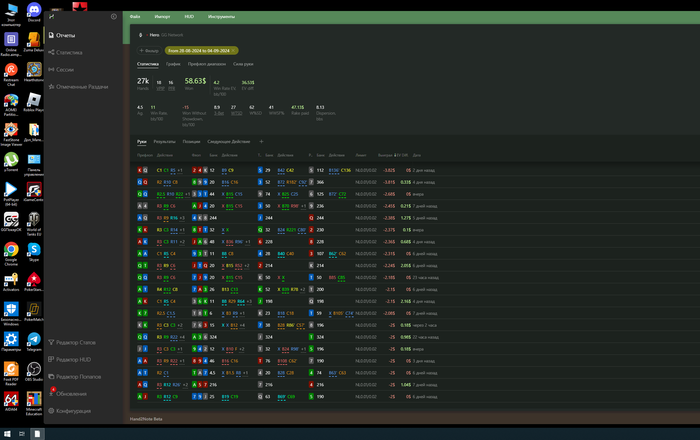
Task: Collapse the sidebar using the top-right circle icon
Action: [113, 17]
